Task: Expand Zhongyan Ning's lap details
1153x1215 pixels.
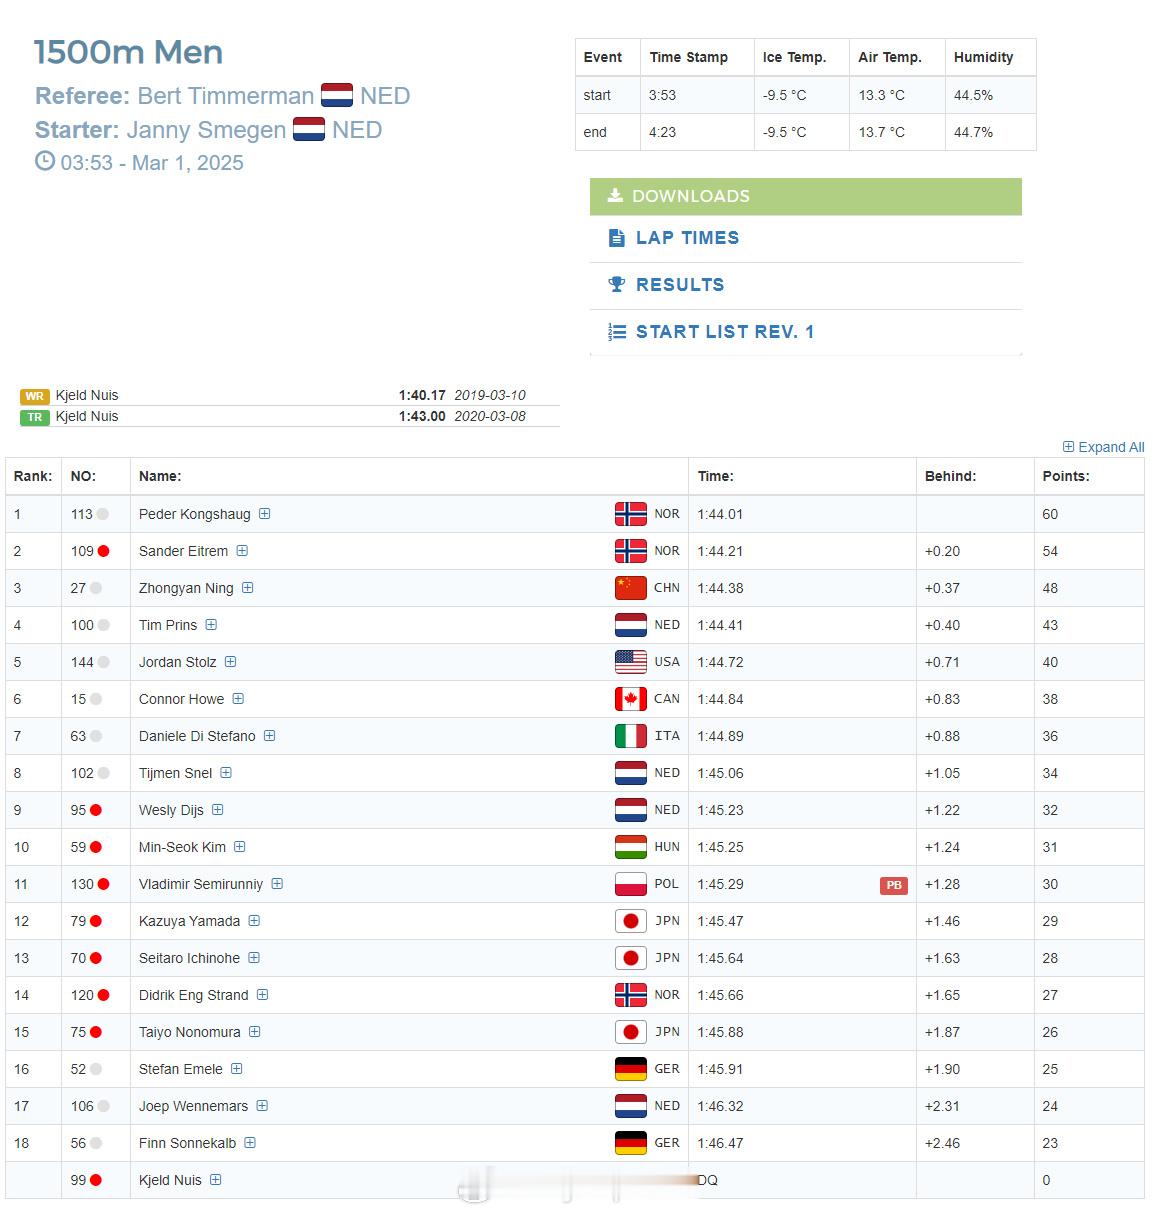Action: coord(248,588)
